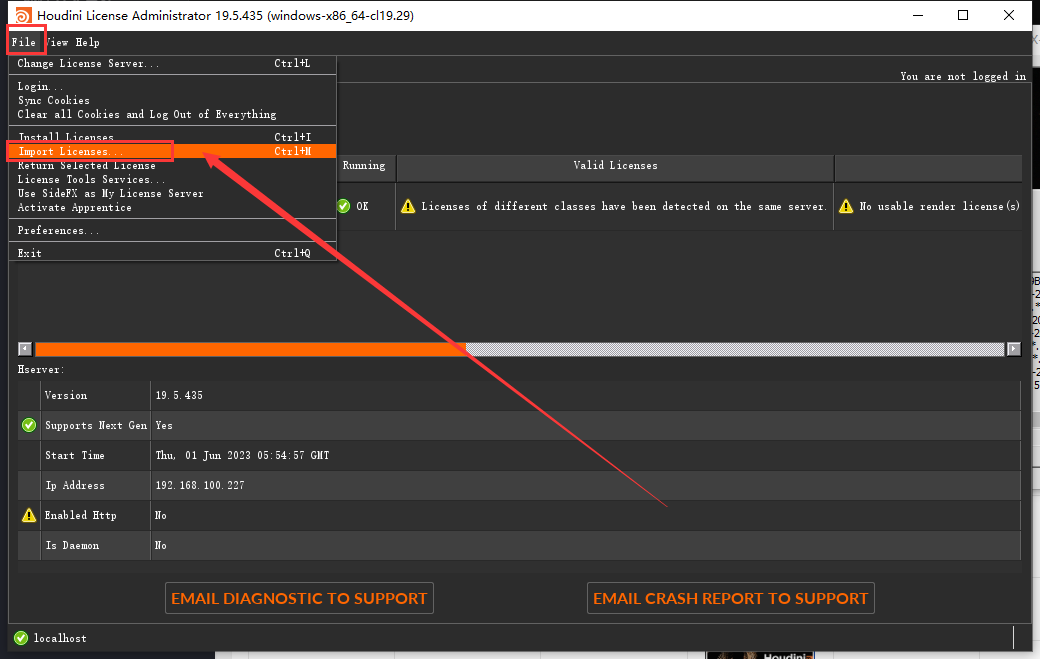Open the Help menu
This screenshot has height=659, width=1040.
pos(87,42)
